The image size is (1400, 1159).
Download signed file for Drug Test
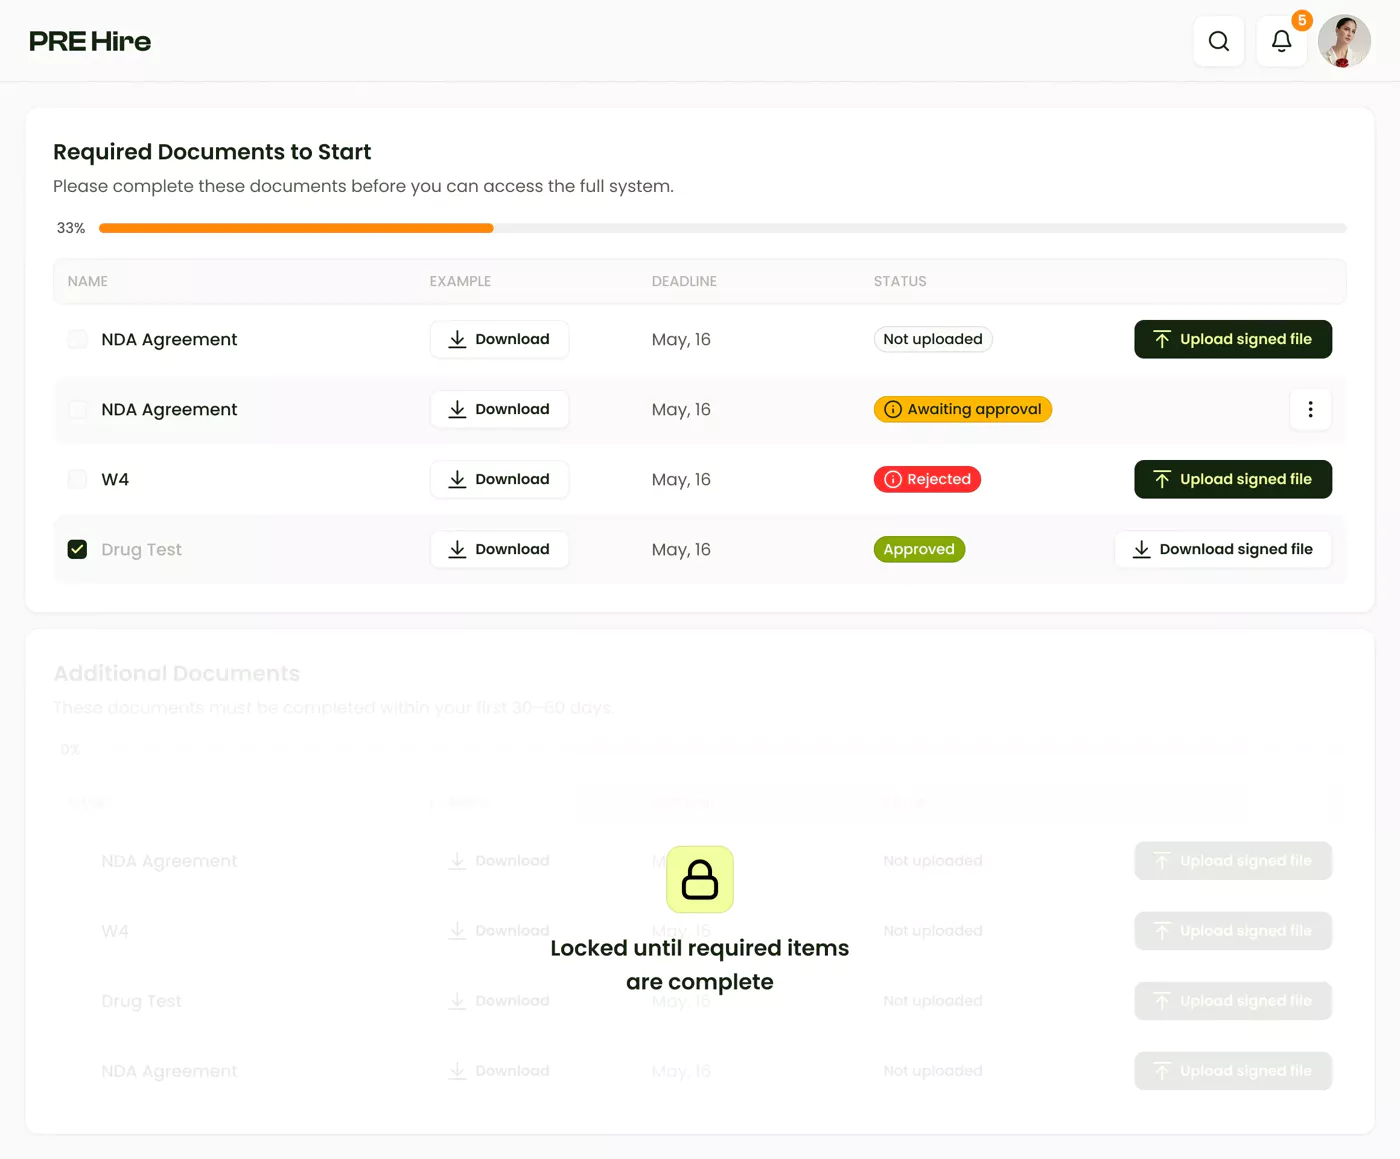pos(1222,549)
